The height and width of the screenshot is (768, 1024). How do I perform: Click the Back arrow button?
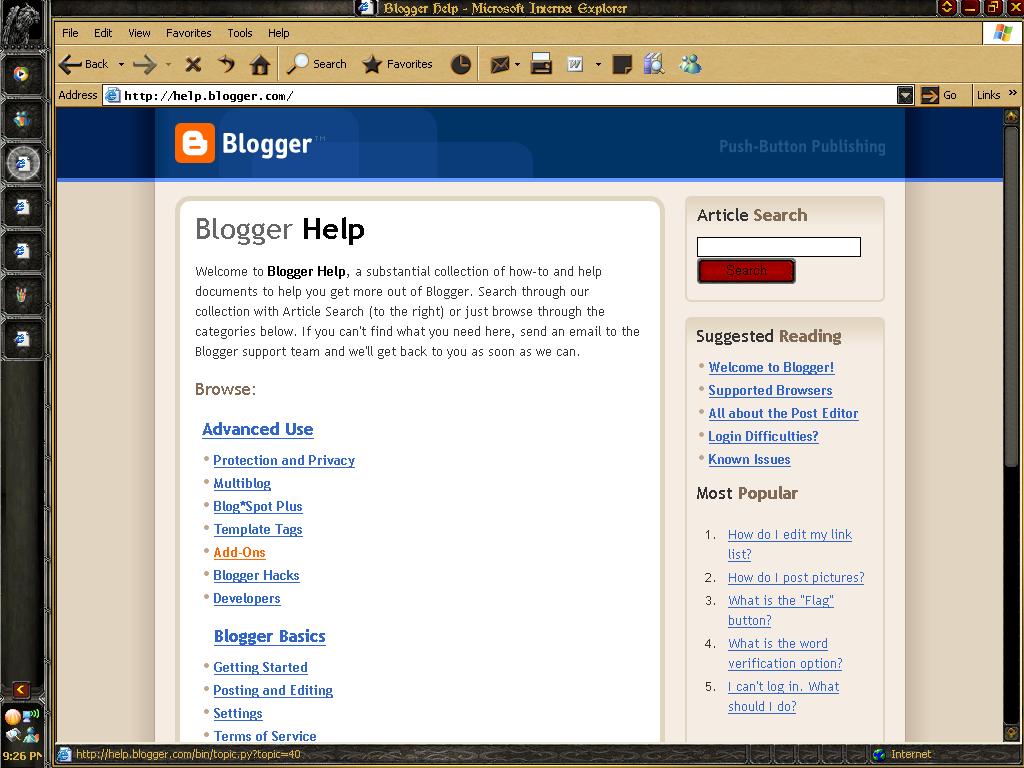pyautogui.click(x=84, y=64)
